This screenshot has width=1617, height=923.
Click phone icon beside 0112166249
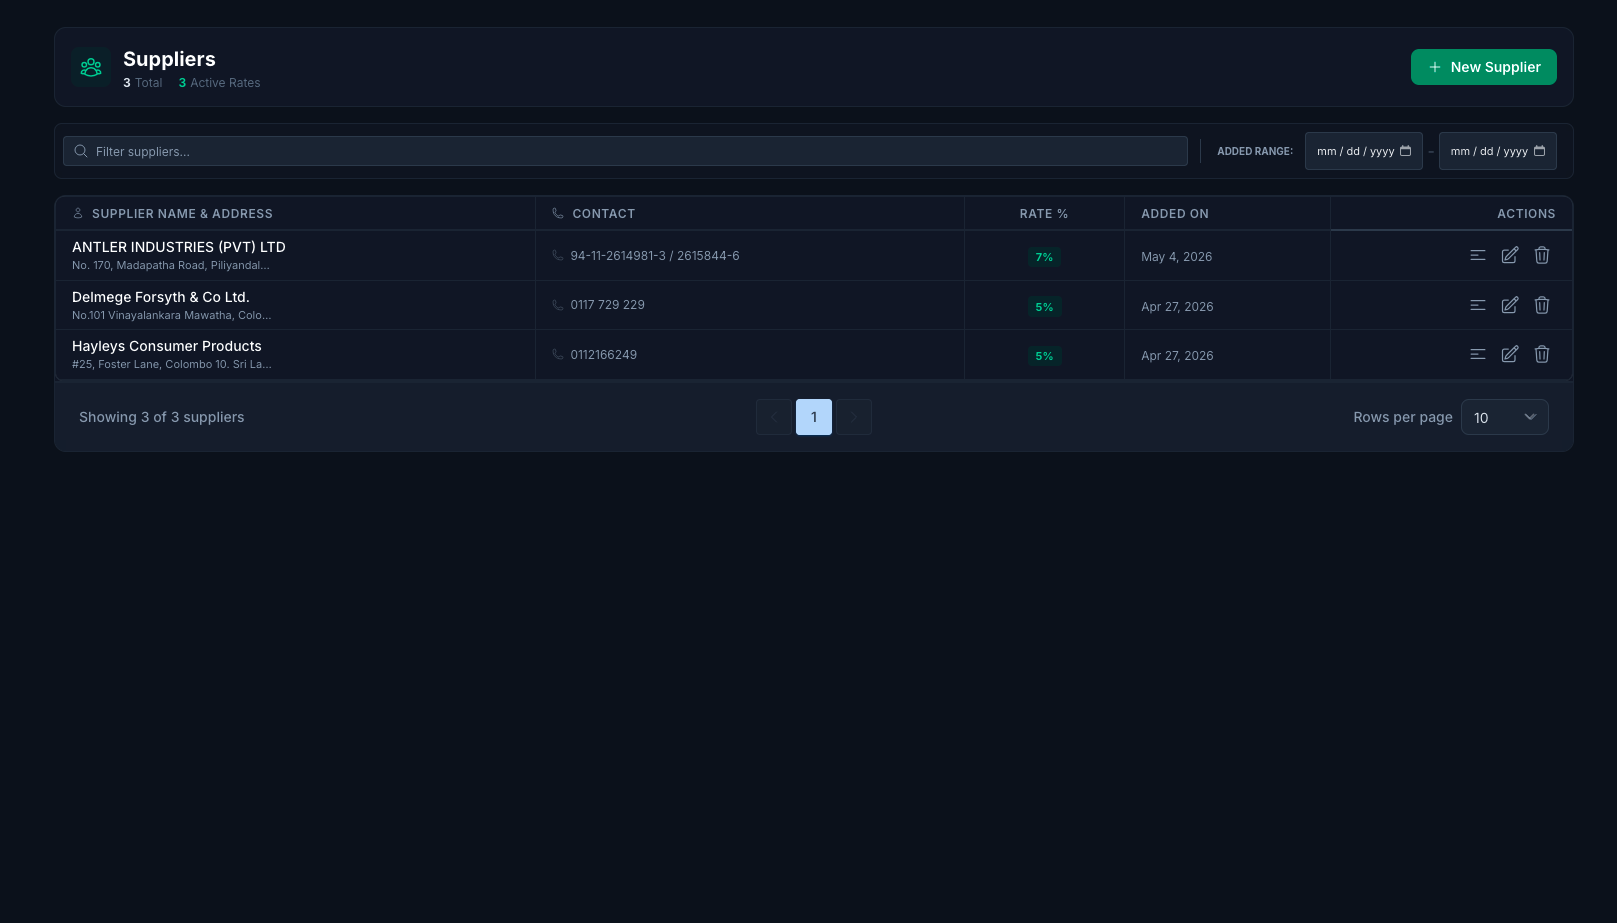tap(558, 354)
